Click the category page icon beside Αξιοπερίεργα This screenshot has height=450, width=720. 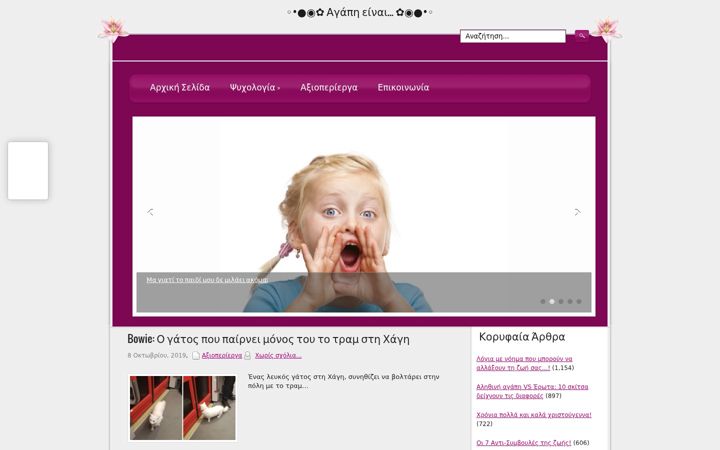196,355
